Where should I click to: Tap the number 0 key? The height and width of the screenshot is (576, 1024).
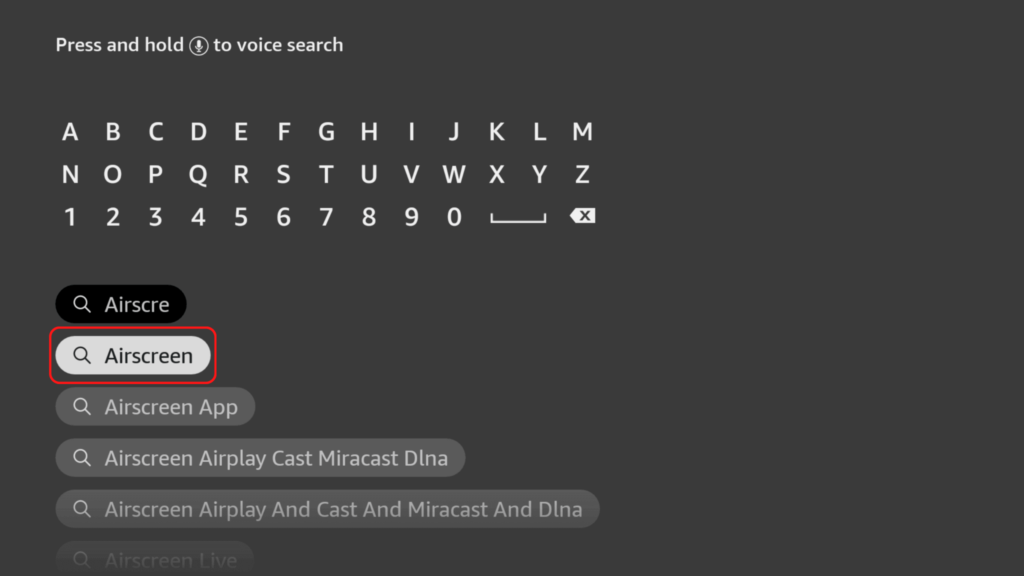tap(454, 217)
